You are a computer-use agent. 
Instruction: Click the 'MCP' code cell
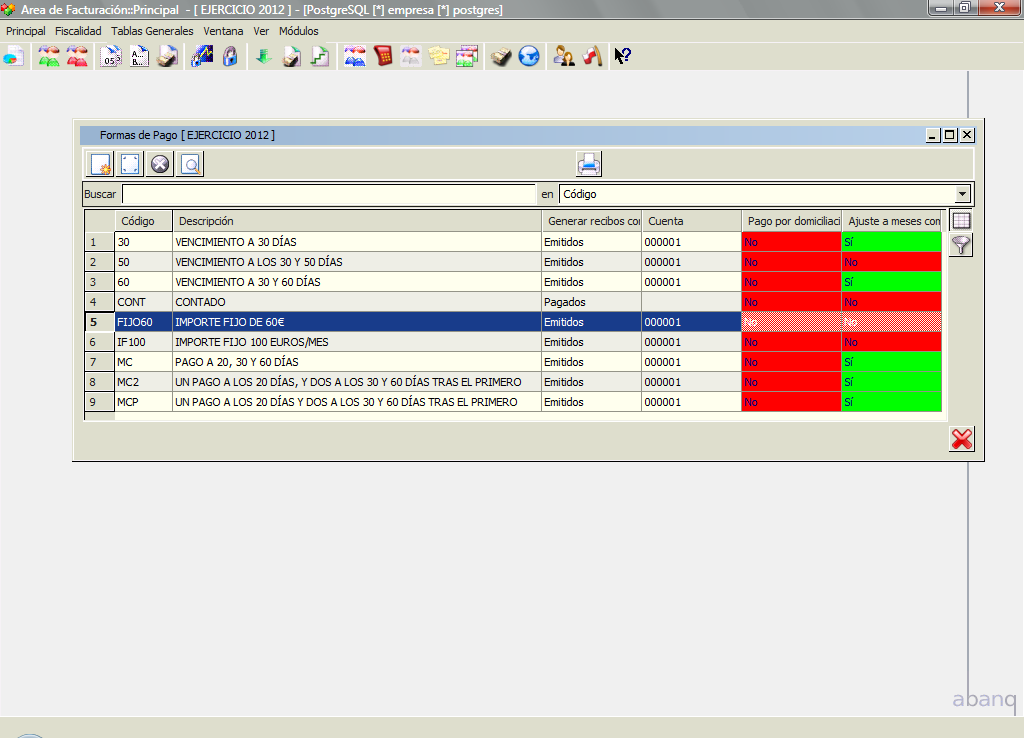point(144,402)
